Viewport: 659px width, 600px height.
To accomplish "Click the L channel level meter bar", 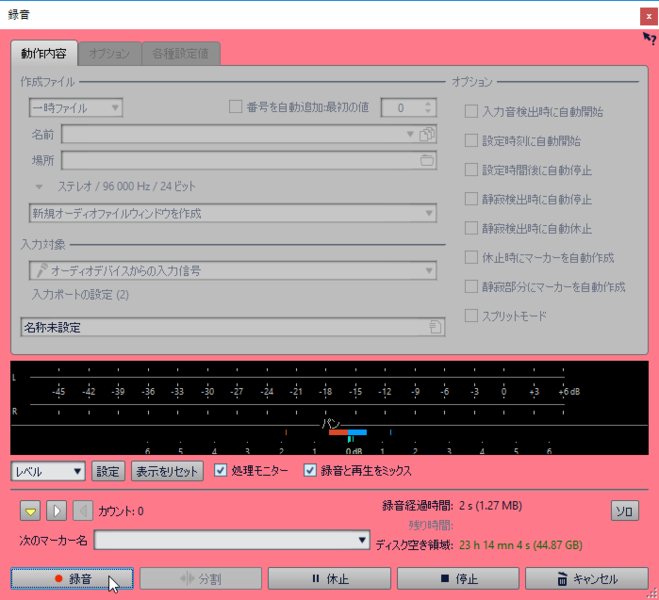I will pyautogui.click(x=297, y=377).
